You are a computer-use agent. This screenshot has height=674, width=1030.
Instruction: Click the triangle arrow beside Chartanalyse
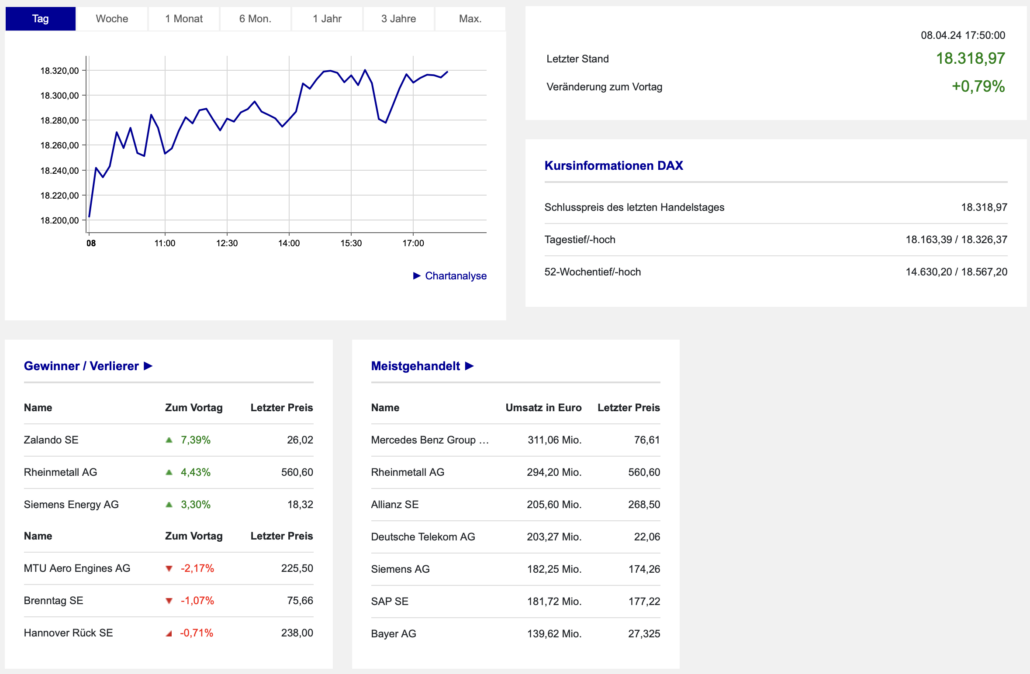coord(416,276)
